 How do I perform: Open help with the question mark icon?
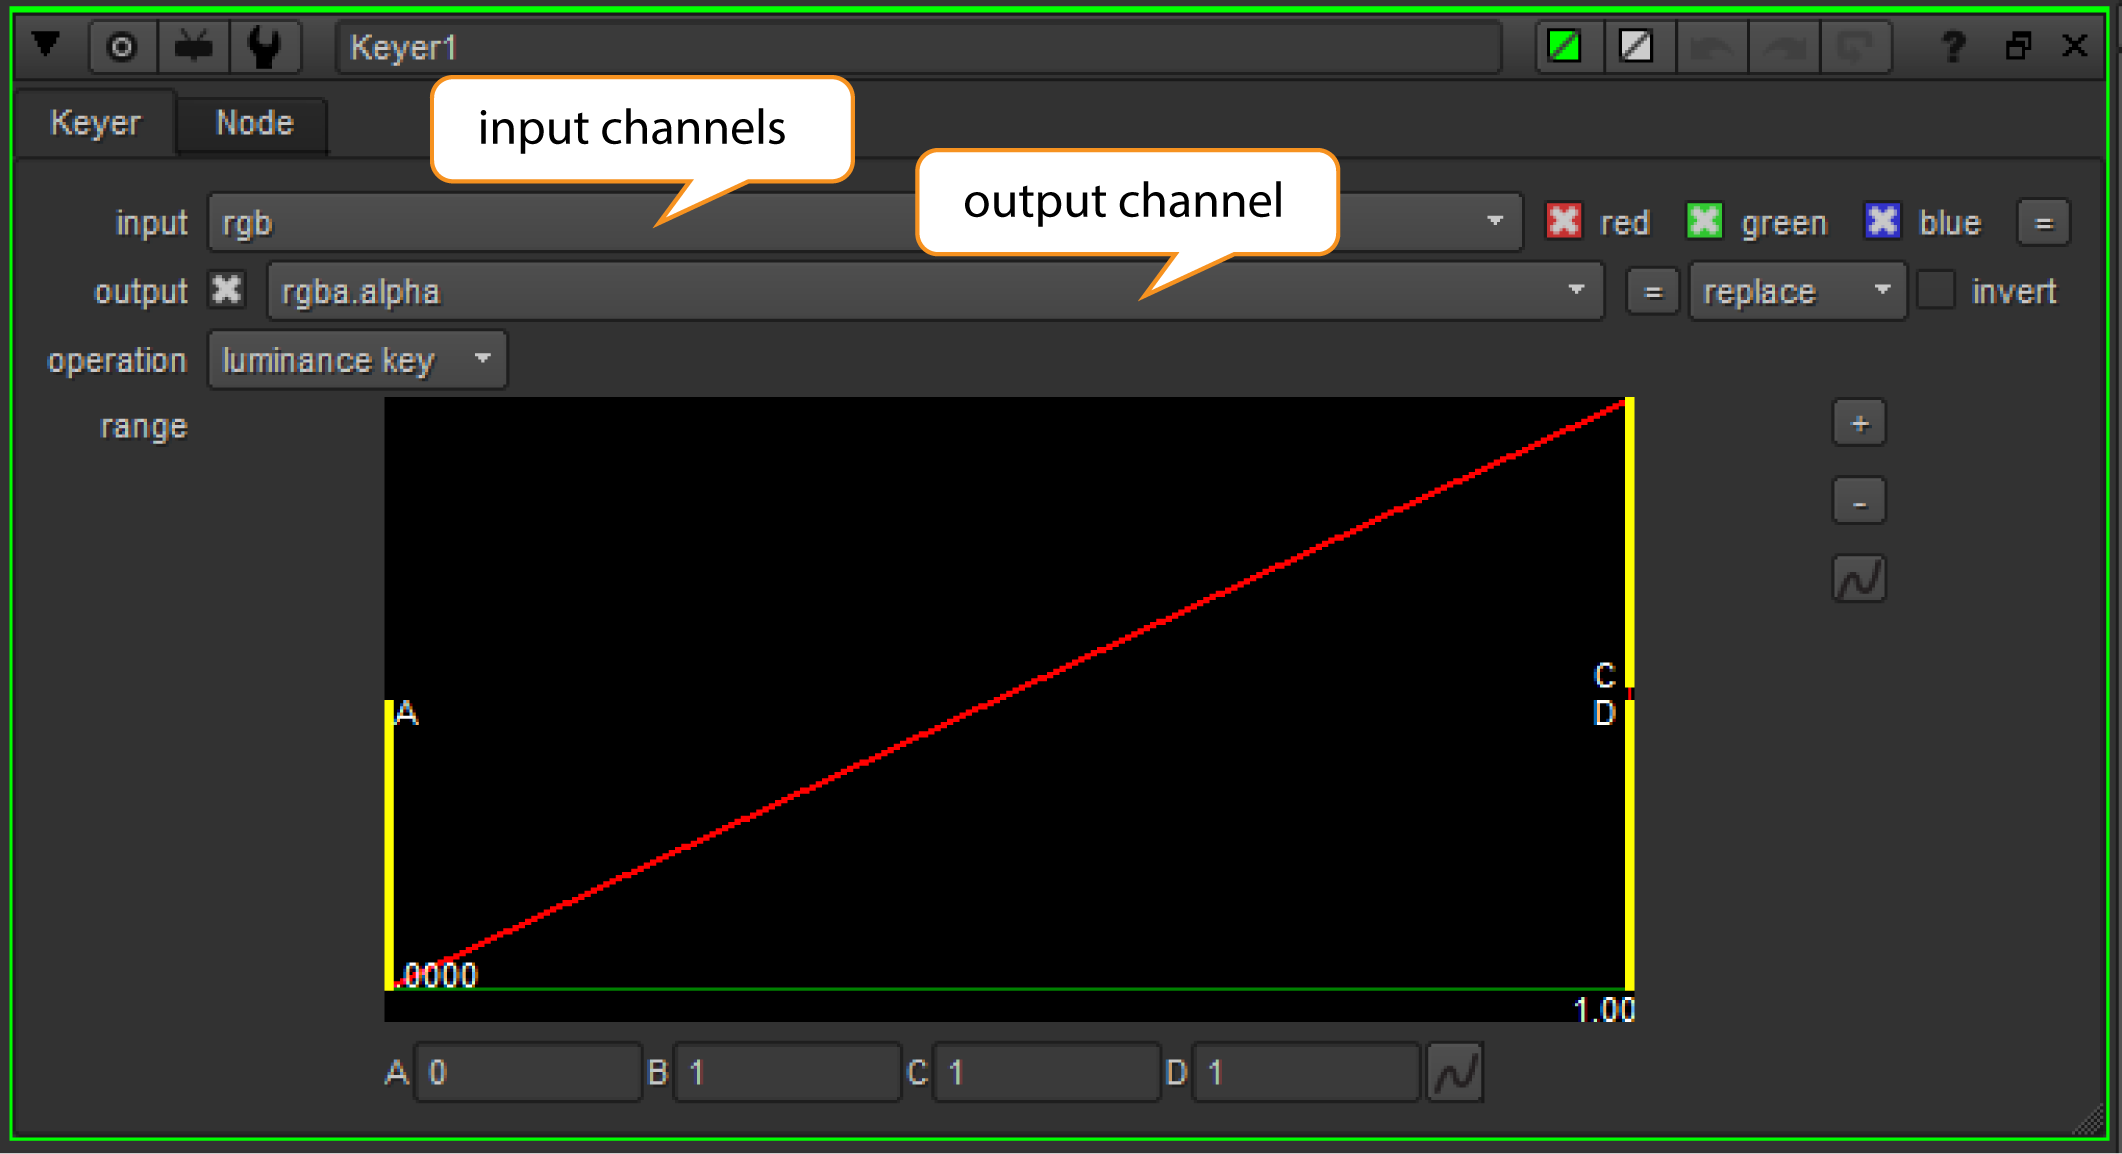point(1952,46)
